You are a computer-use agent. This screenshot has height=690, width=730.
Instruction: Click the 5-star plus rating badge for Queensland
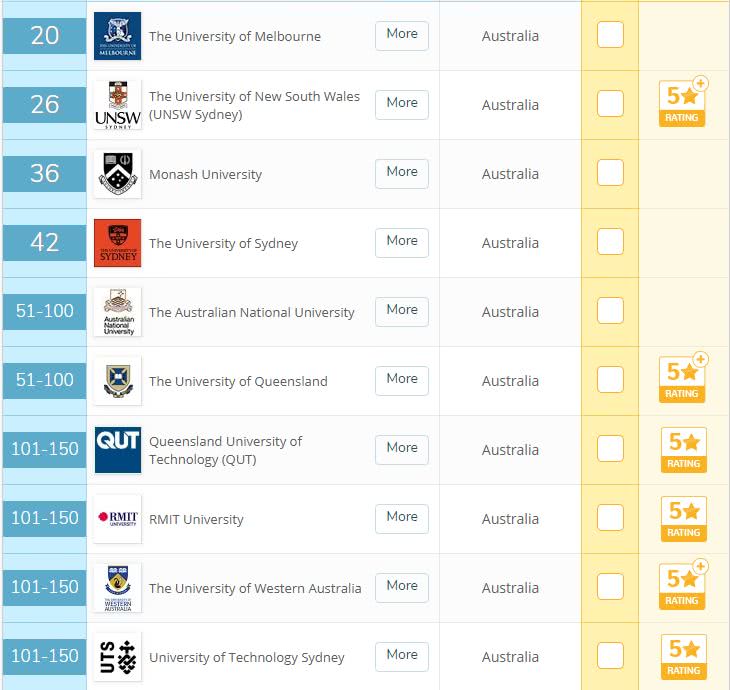point(683,378)
